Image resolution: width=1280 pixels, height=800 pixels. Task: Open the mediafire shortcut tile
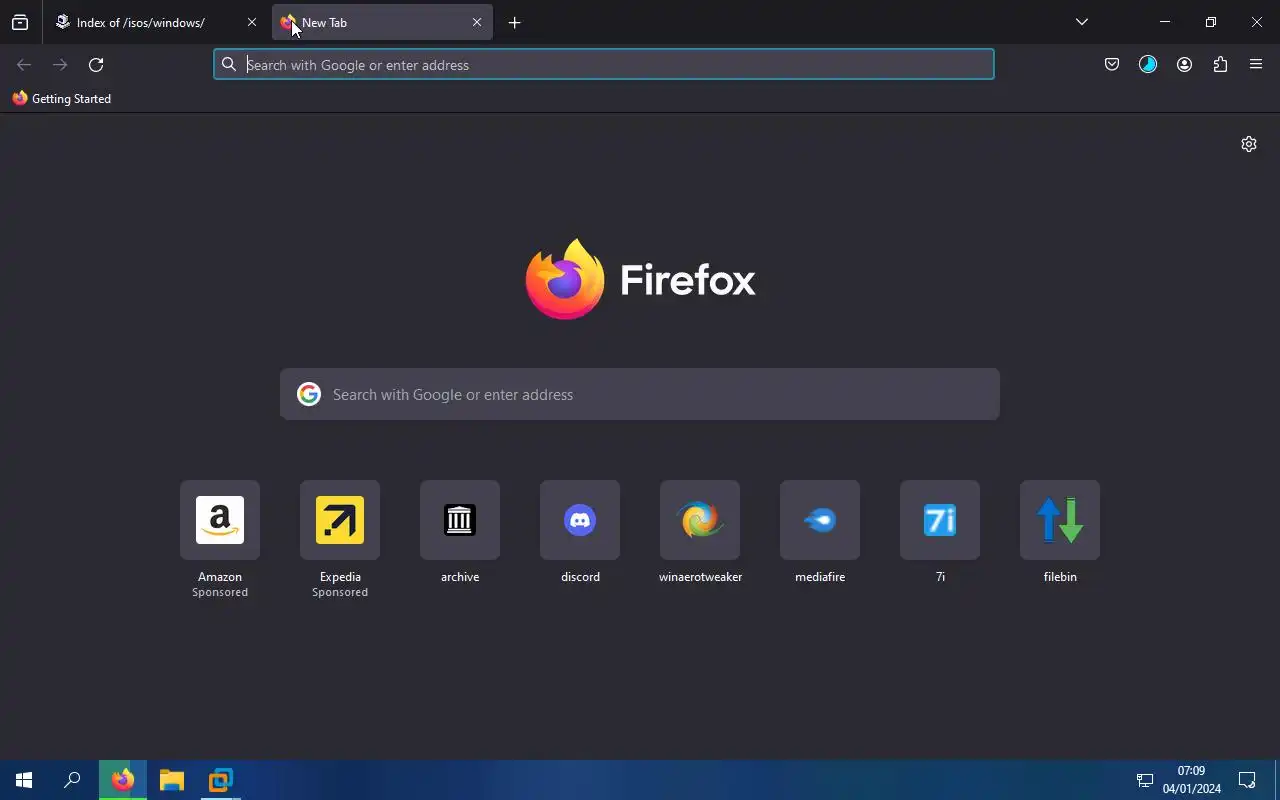pos(820,520)
